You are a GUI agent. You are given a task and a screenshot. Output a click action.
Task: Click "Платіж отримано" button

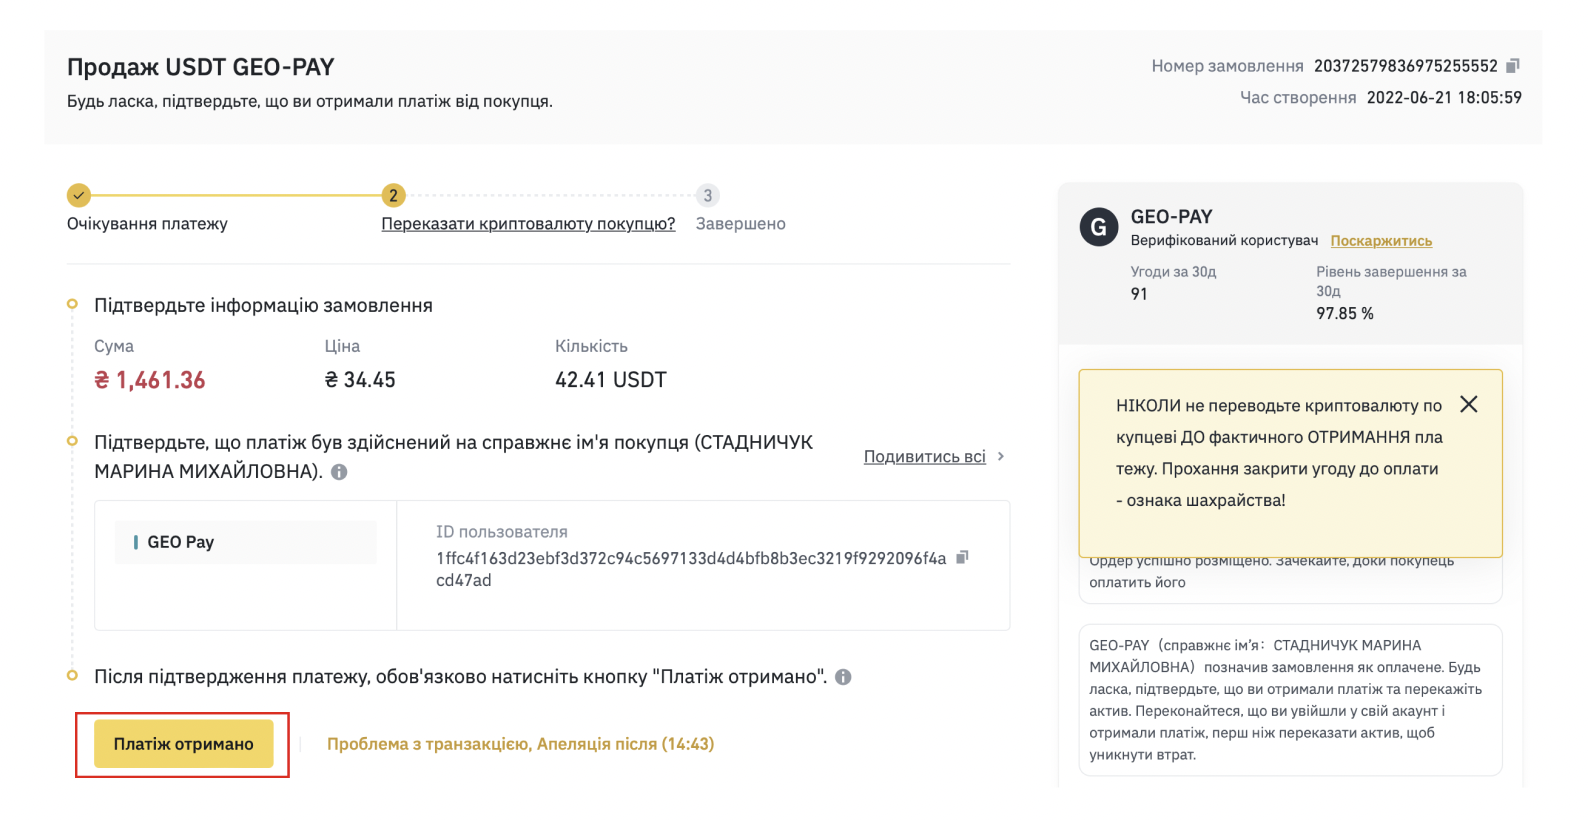[183, 744]
